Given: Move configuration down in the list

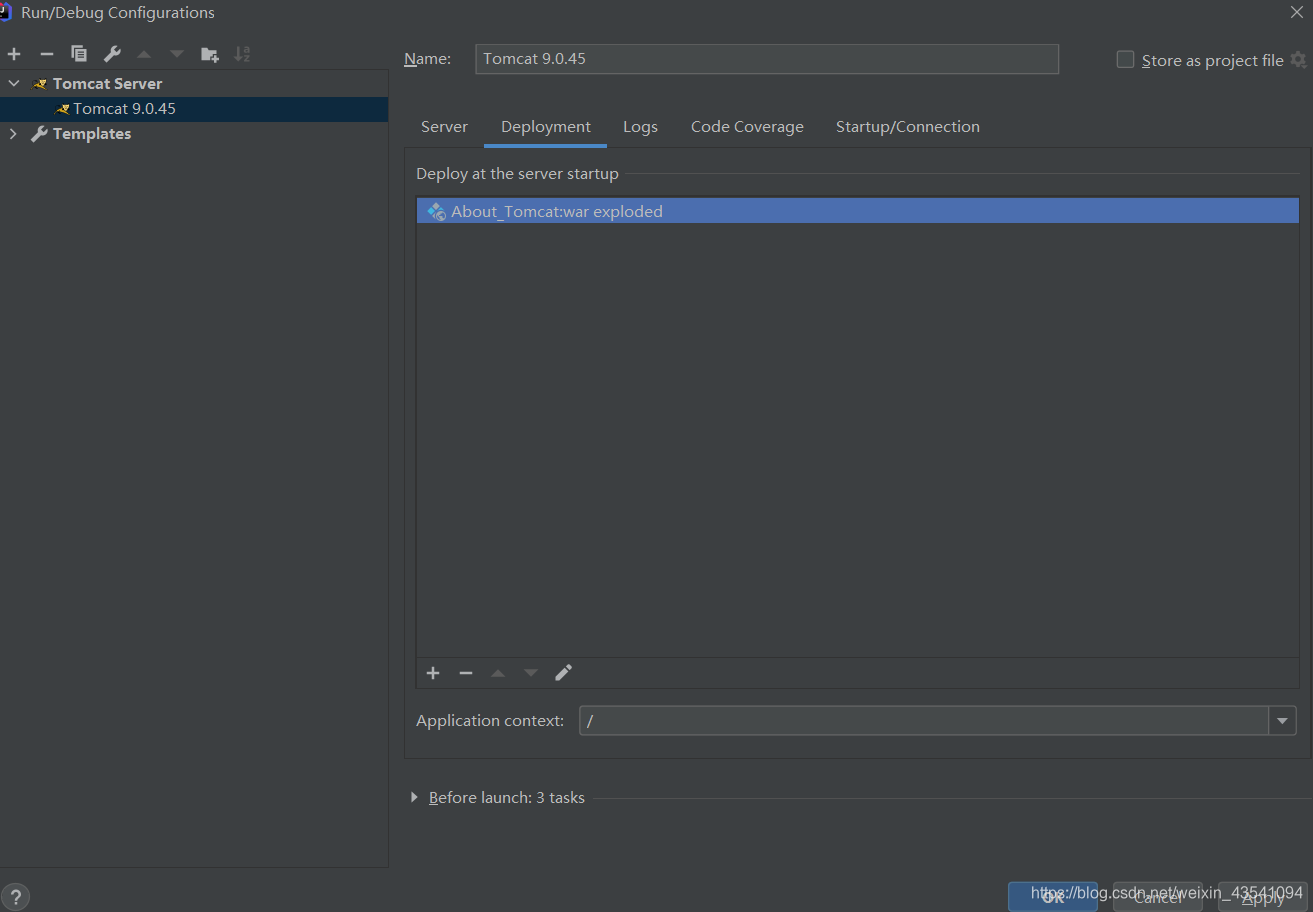Looking at the screenshot, I should pos(177,54).
